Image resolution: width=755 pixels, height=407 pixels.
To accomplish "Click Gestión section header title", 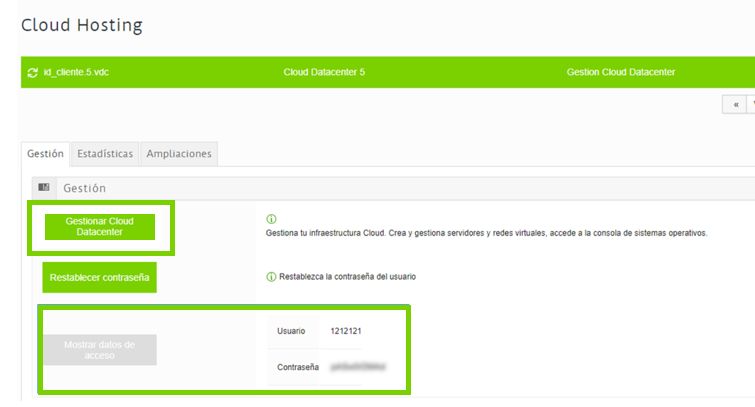I will (x=85, y=188).
